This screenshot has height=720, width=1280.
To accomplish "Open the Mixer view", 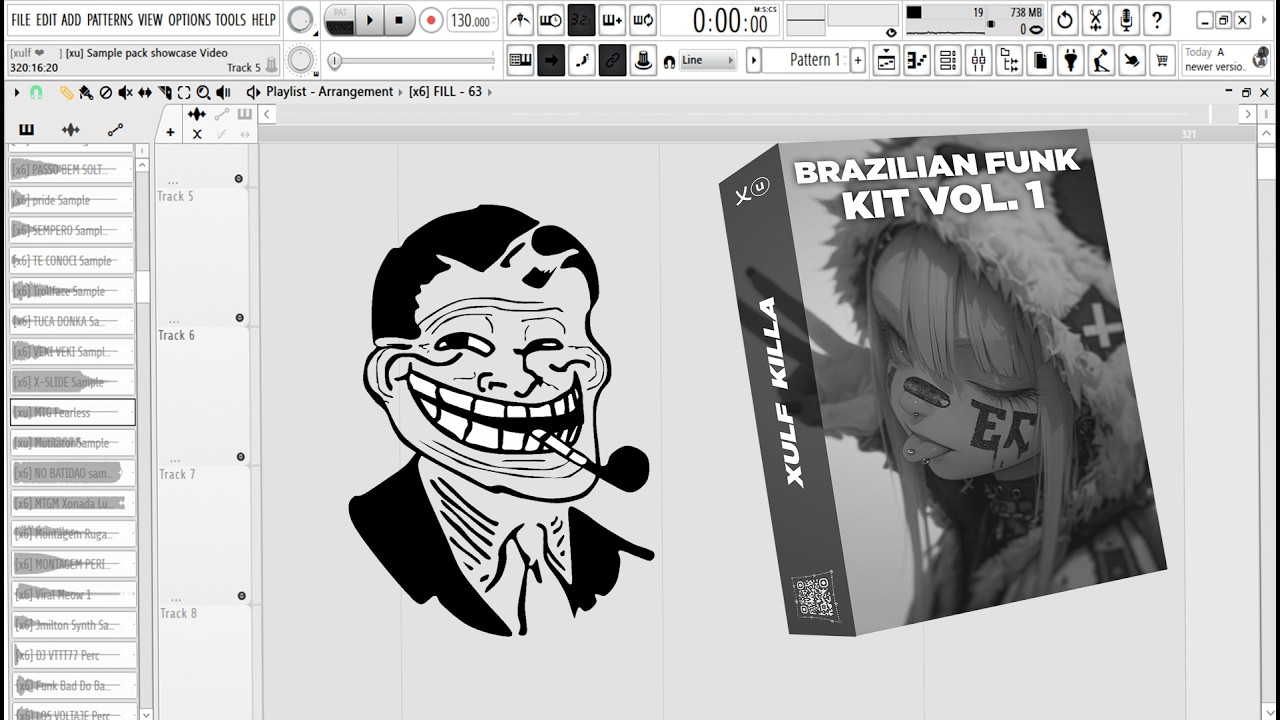I will point(978,61).
